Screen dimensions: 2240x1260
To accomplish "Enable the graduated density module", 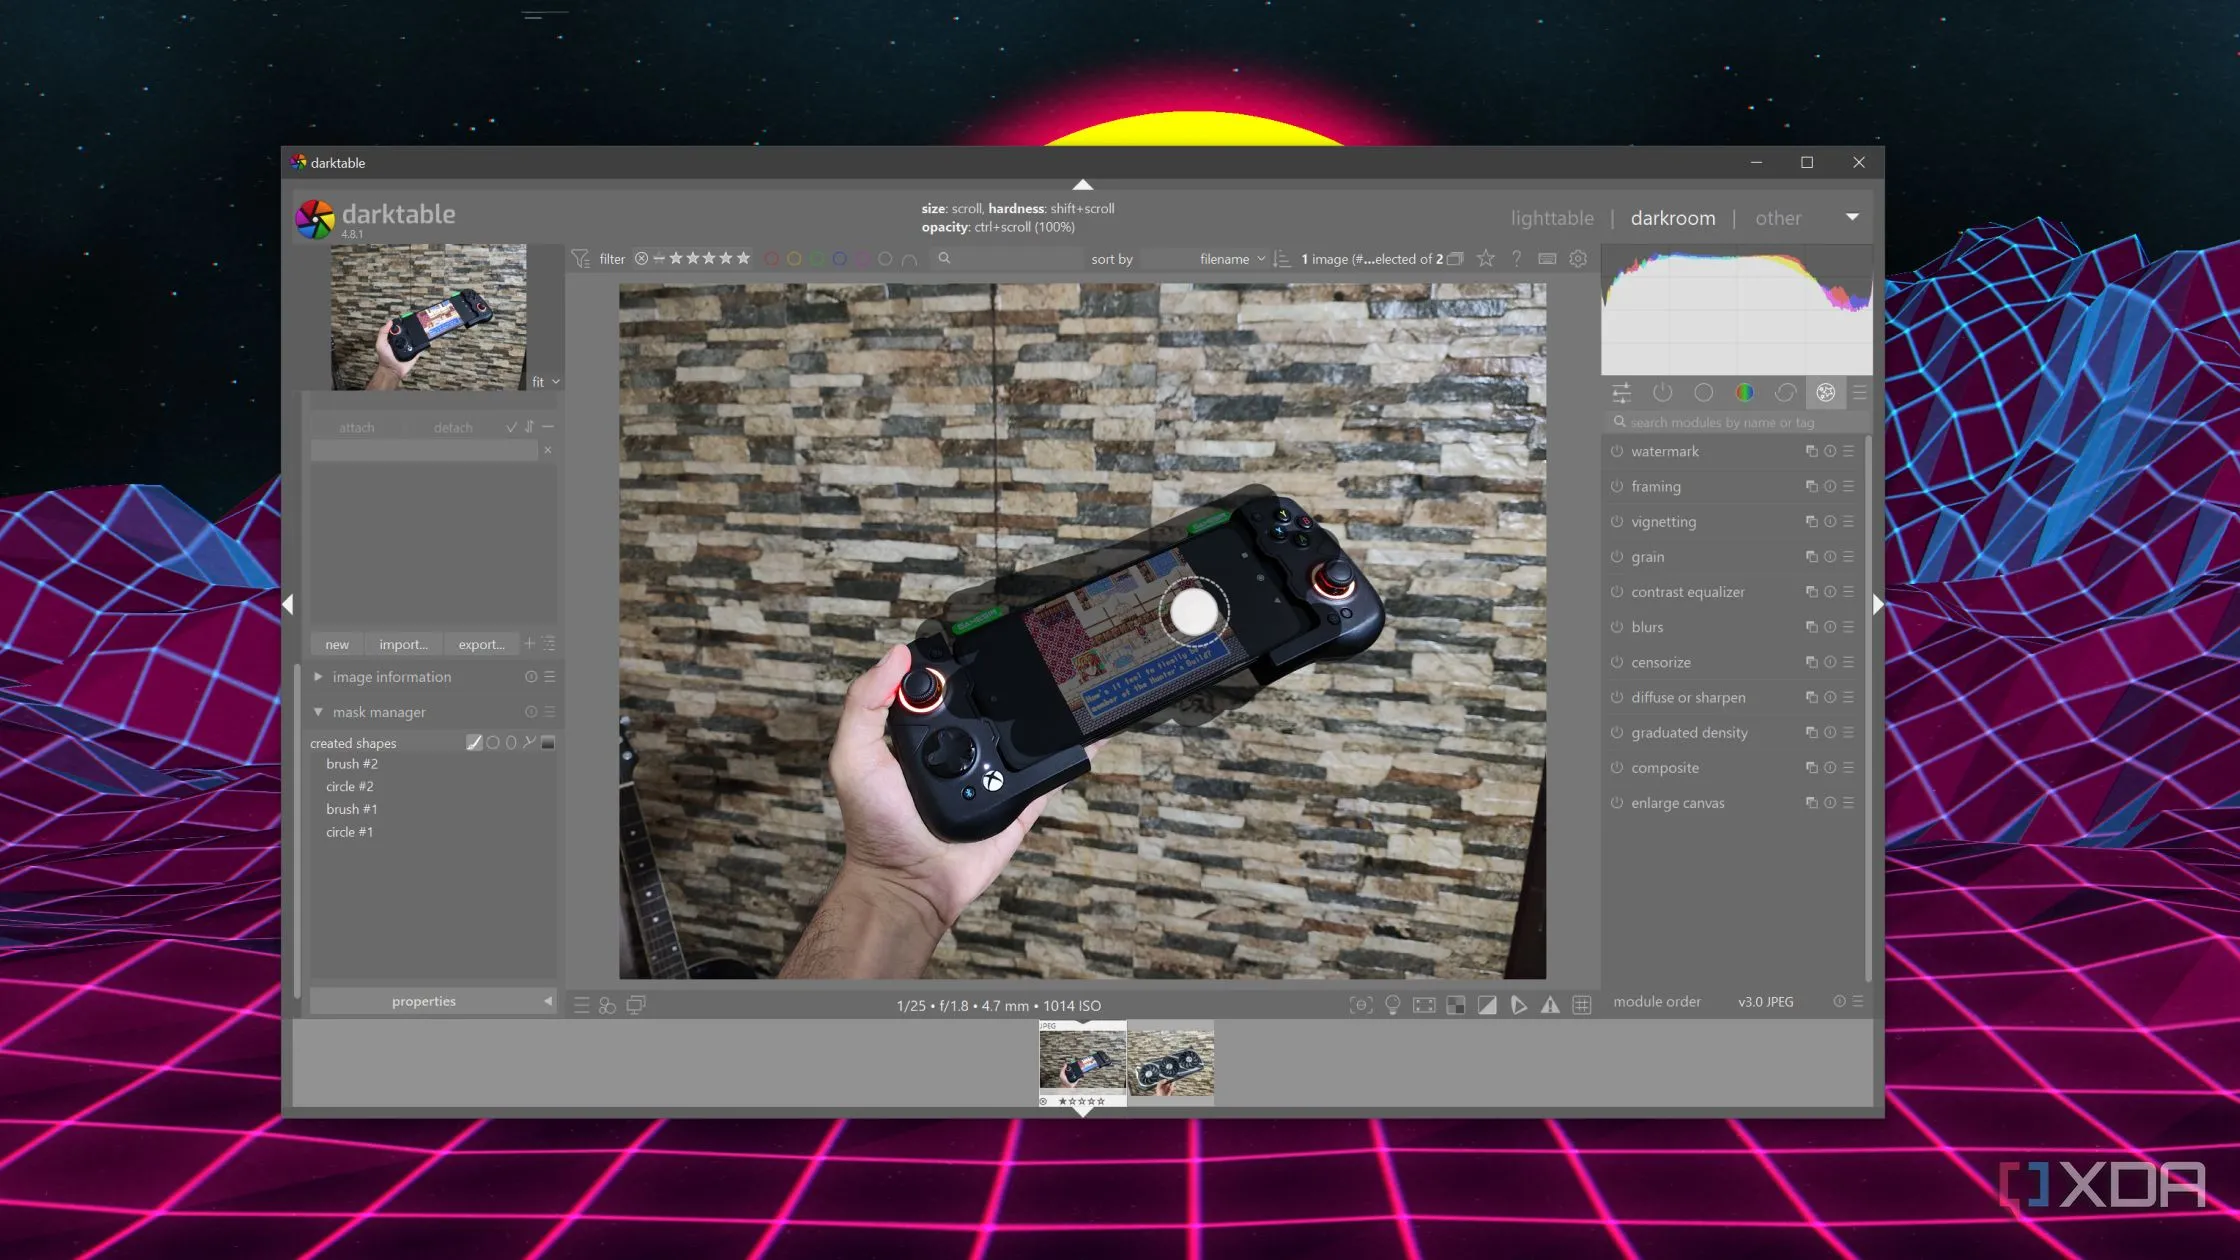I will point(1616,732).
